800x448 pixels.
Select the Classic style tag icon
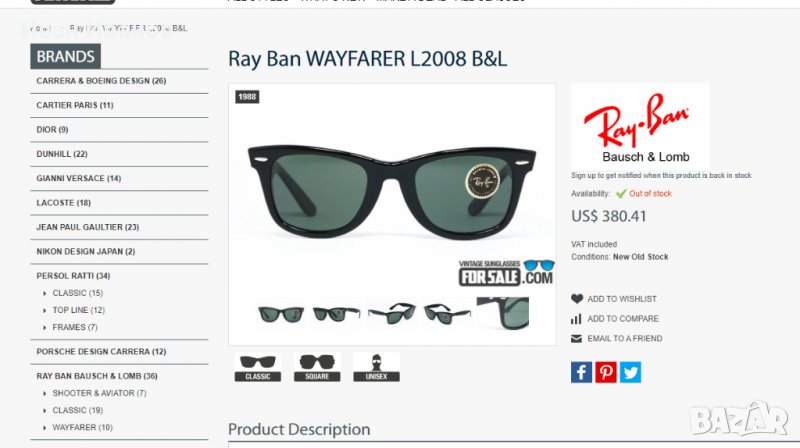pyautogui.click(x=258, y=367)
